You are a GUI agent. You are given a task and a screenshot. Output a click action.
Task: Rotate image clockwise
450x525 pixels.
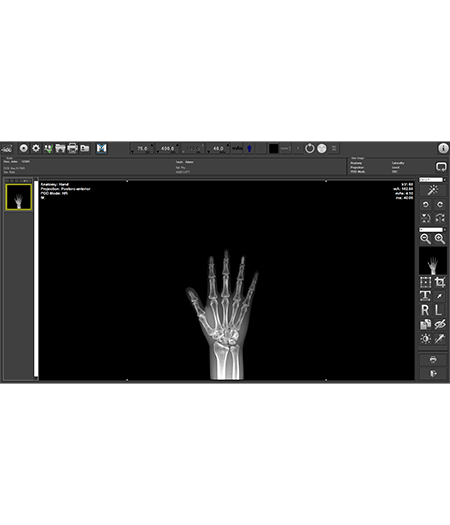(x=440, y=204)
